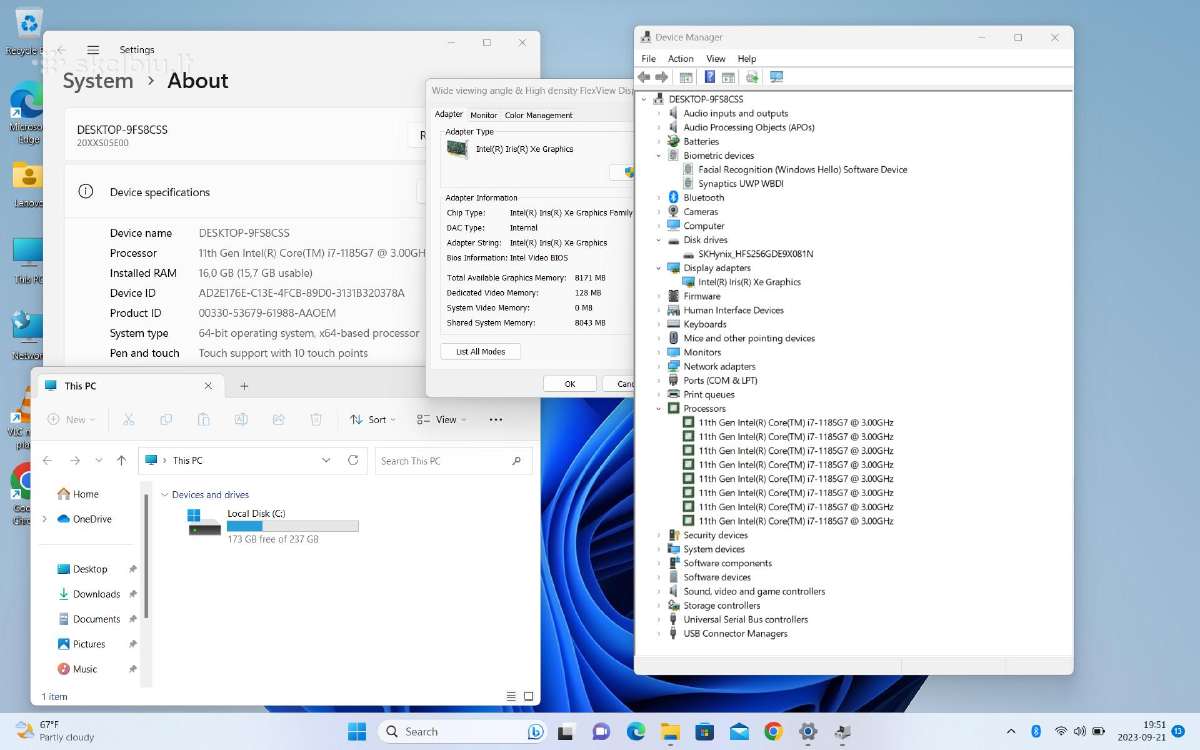The height and width of the screenshot is (750, 1200).
Task: Open the See more (…) menu in File Explorer
Action: (x=496, y=420)
